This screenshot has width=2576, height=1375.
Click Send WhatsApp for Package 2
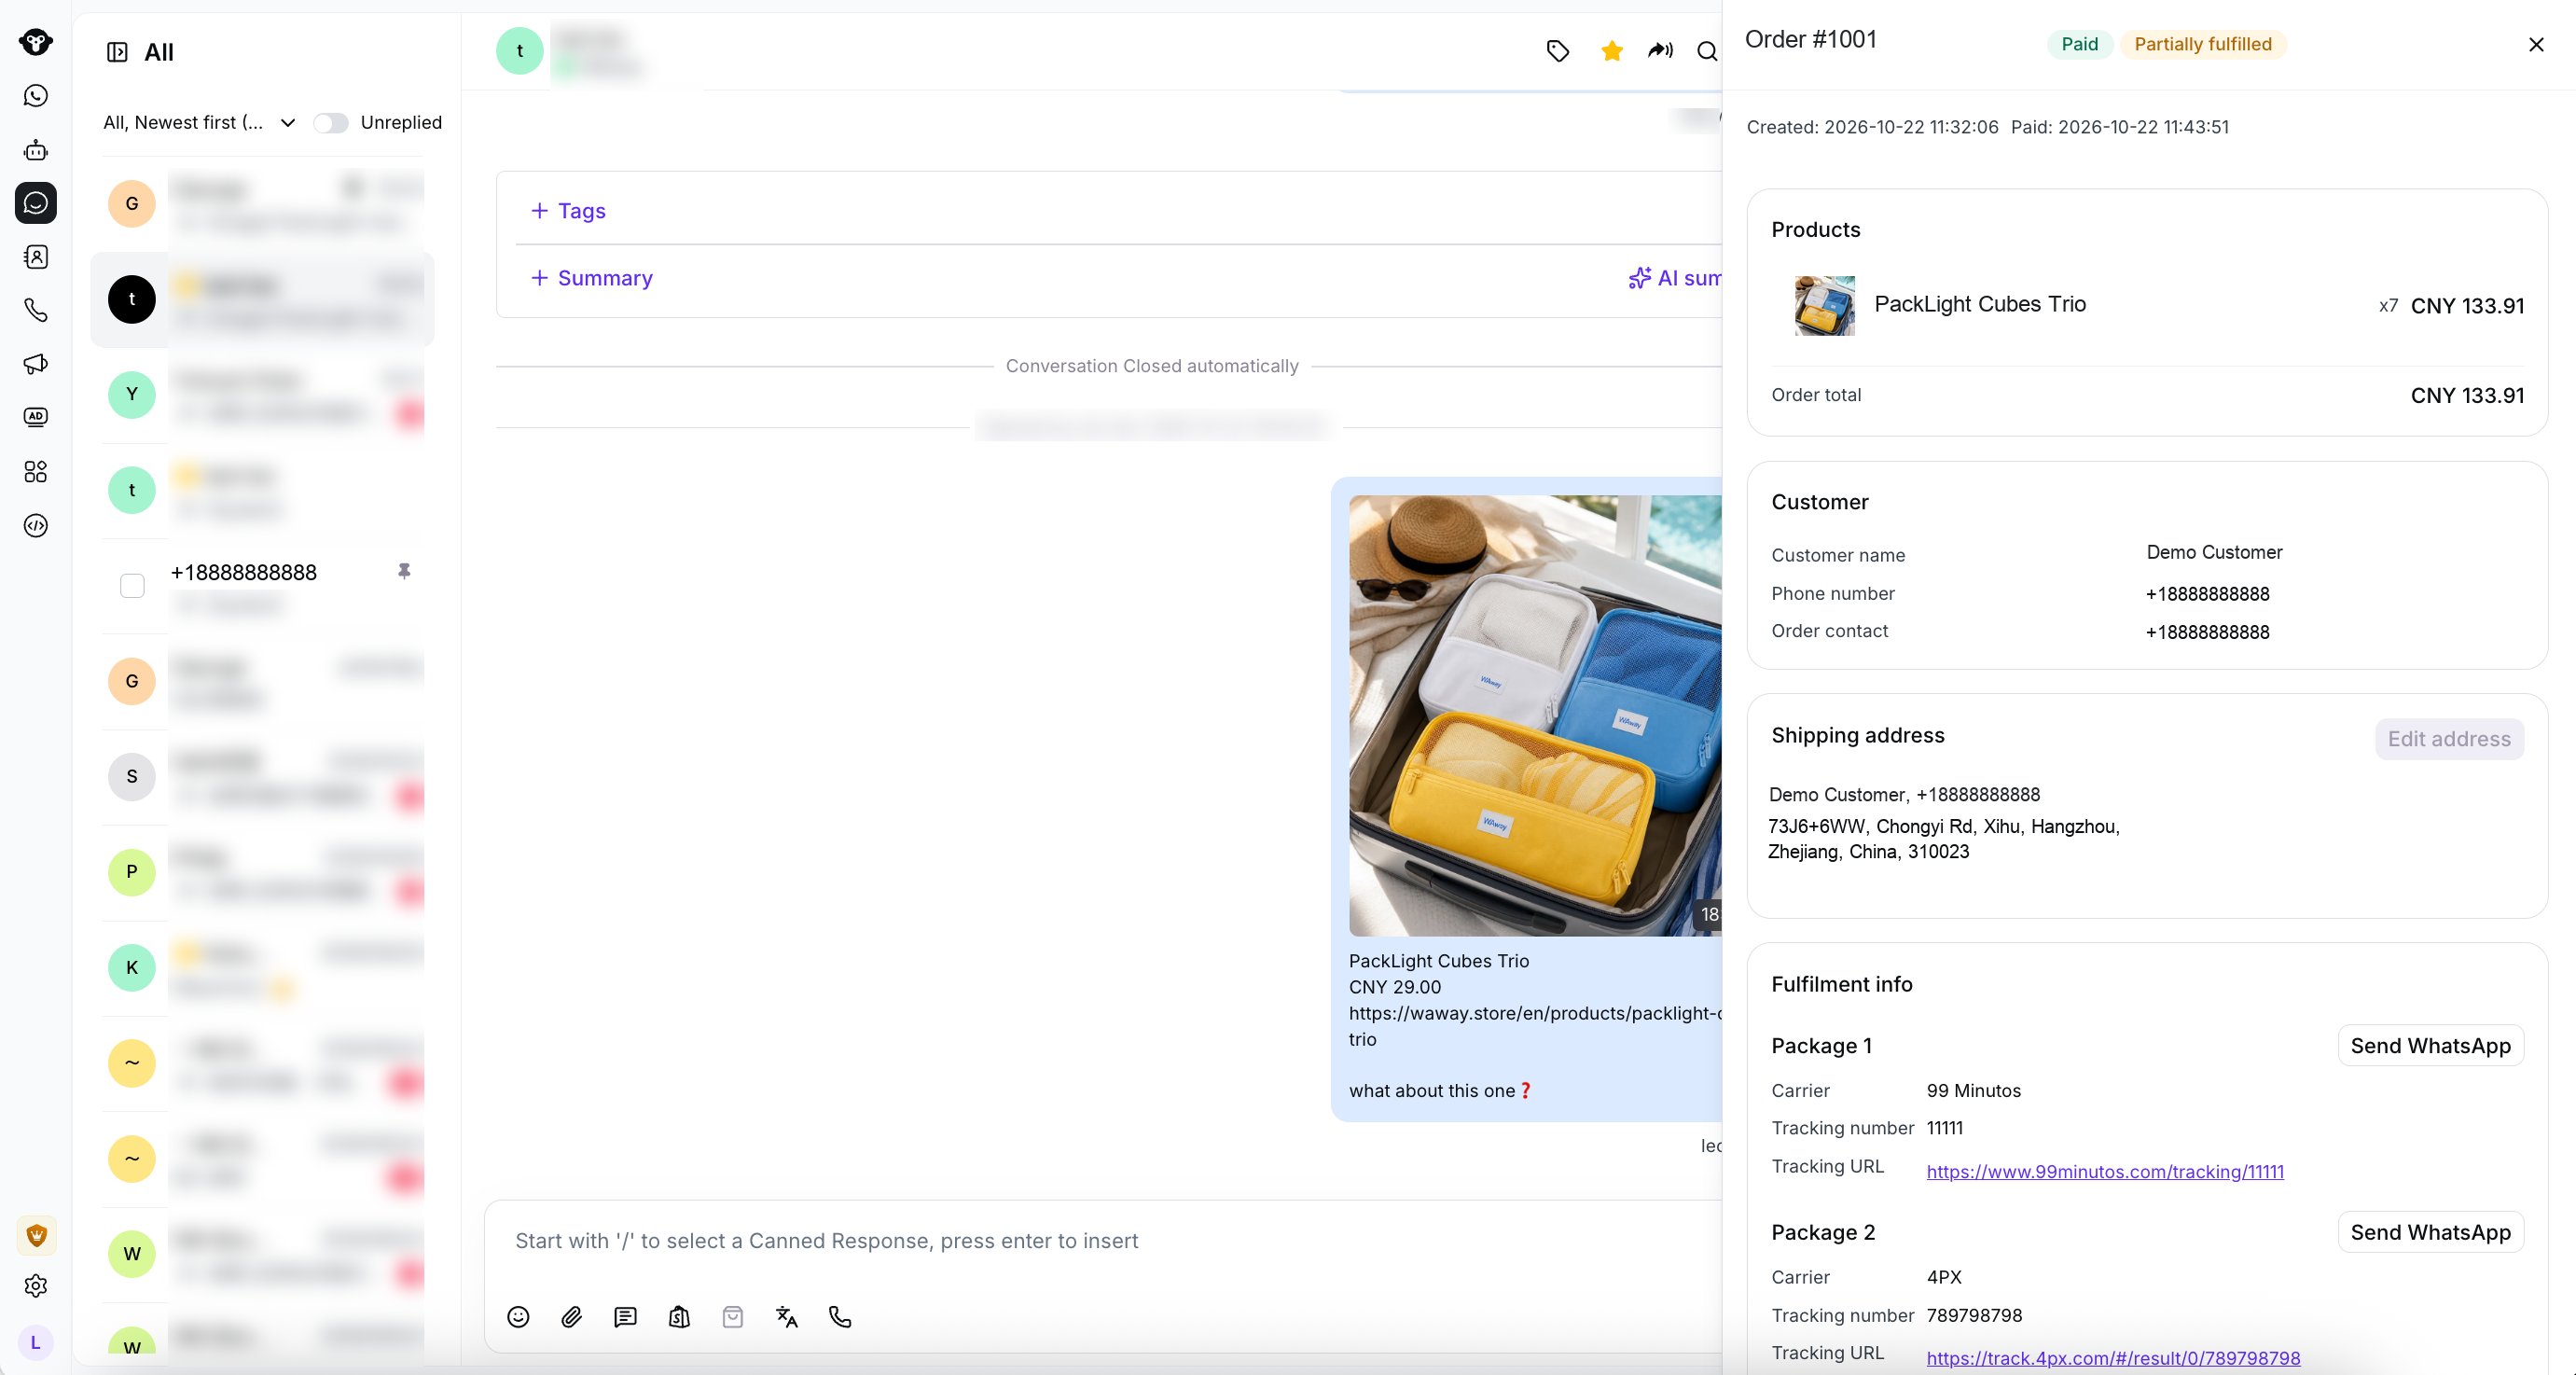tap(2430, 1232)
